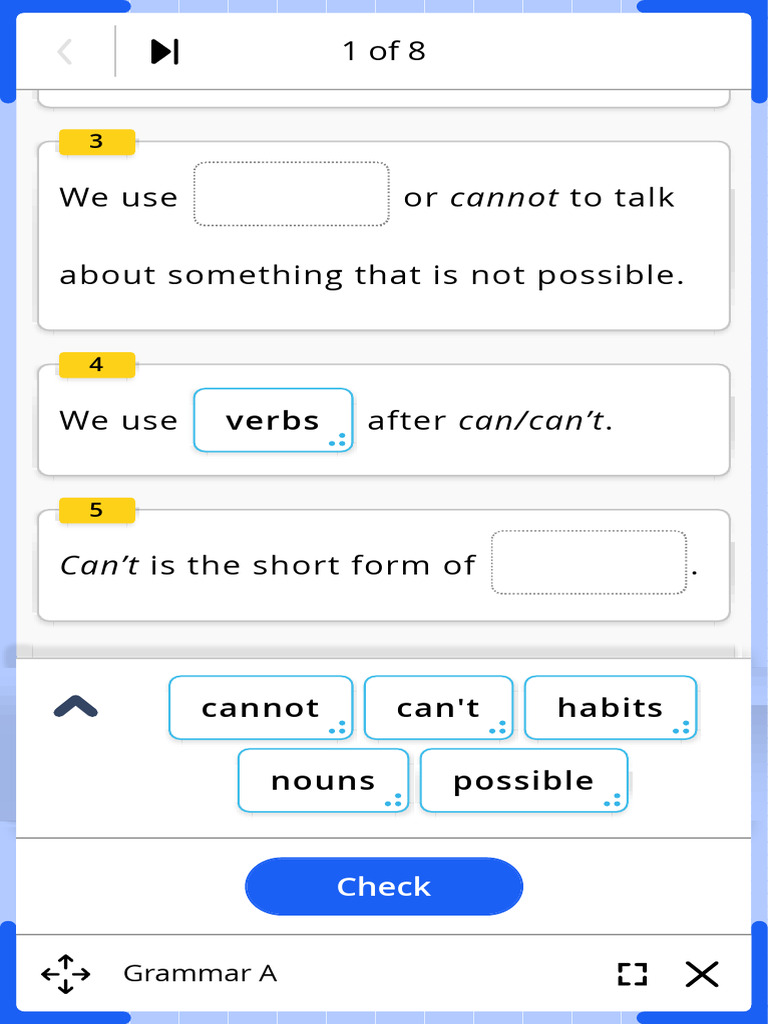The width and height of the screenshot is (768, 1024).
Task: Click the placed 'verbs' tile in sentence 4
Action: point(273,421)
